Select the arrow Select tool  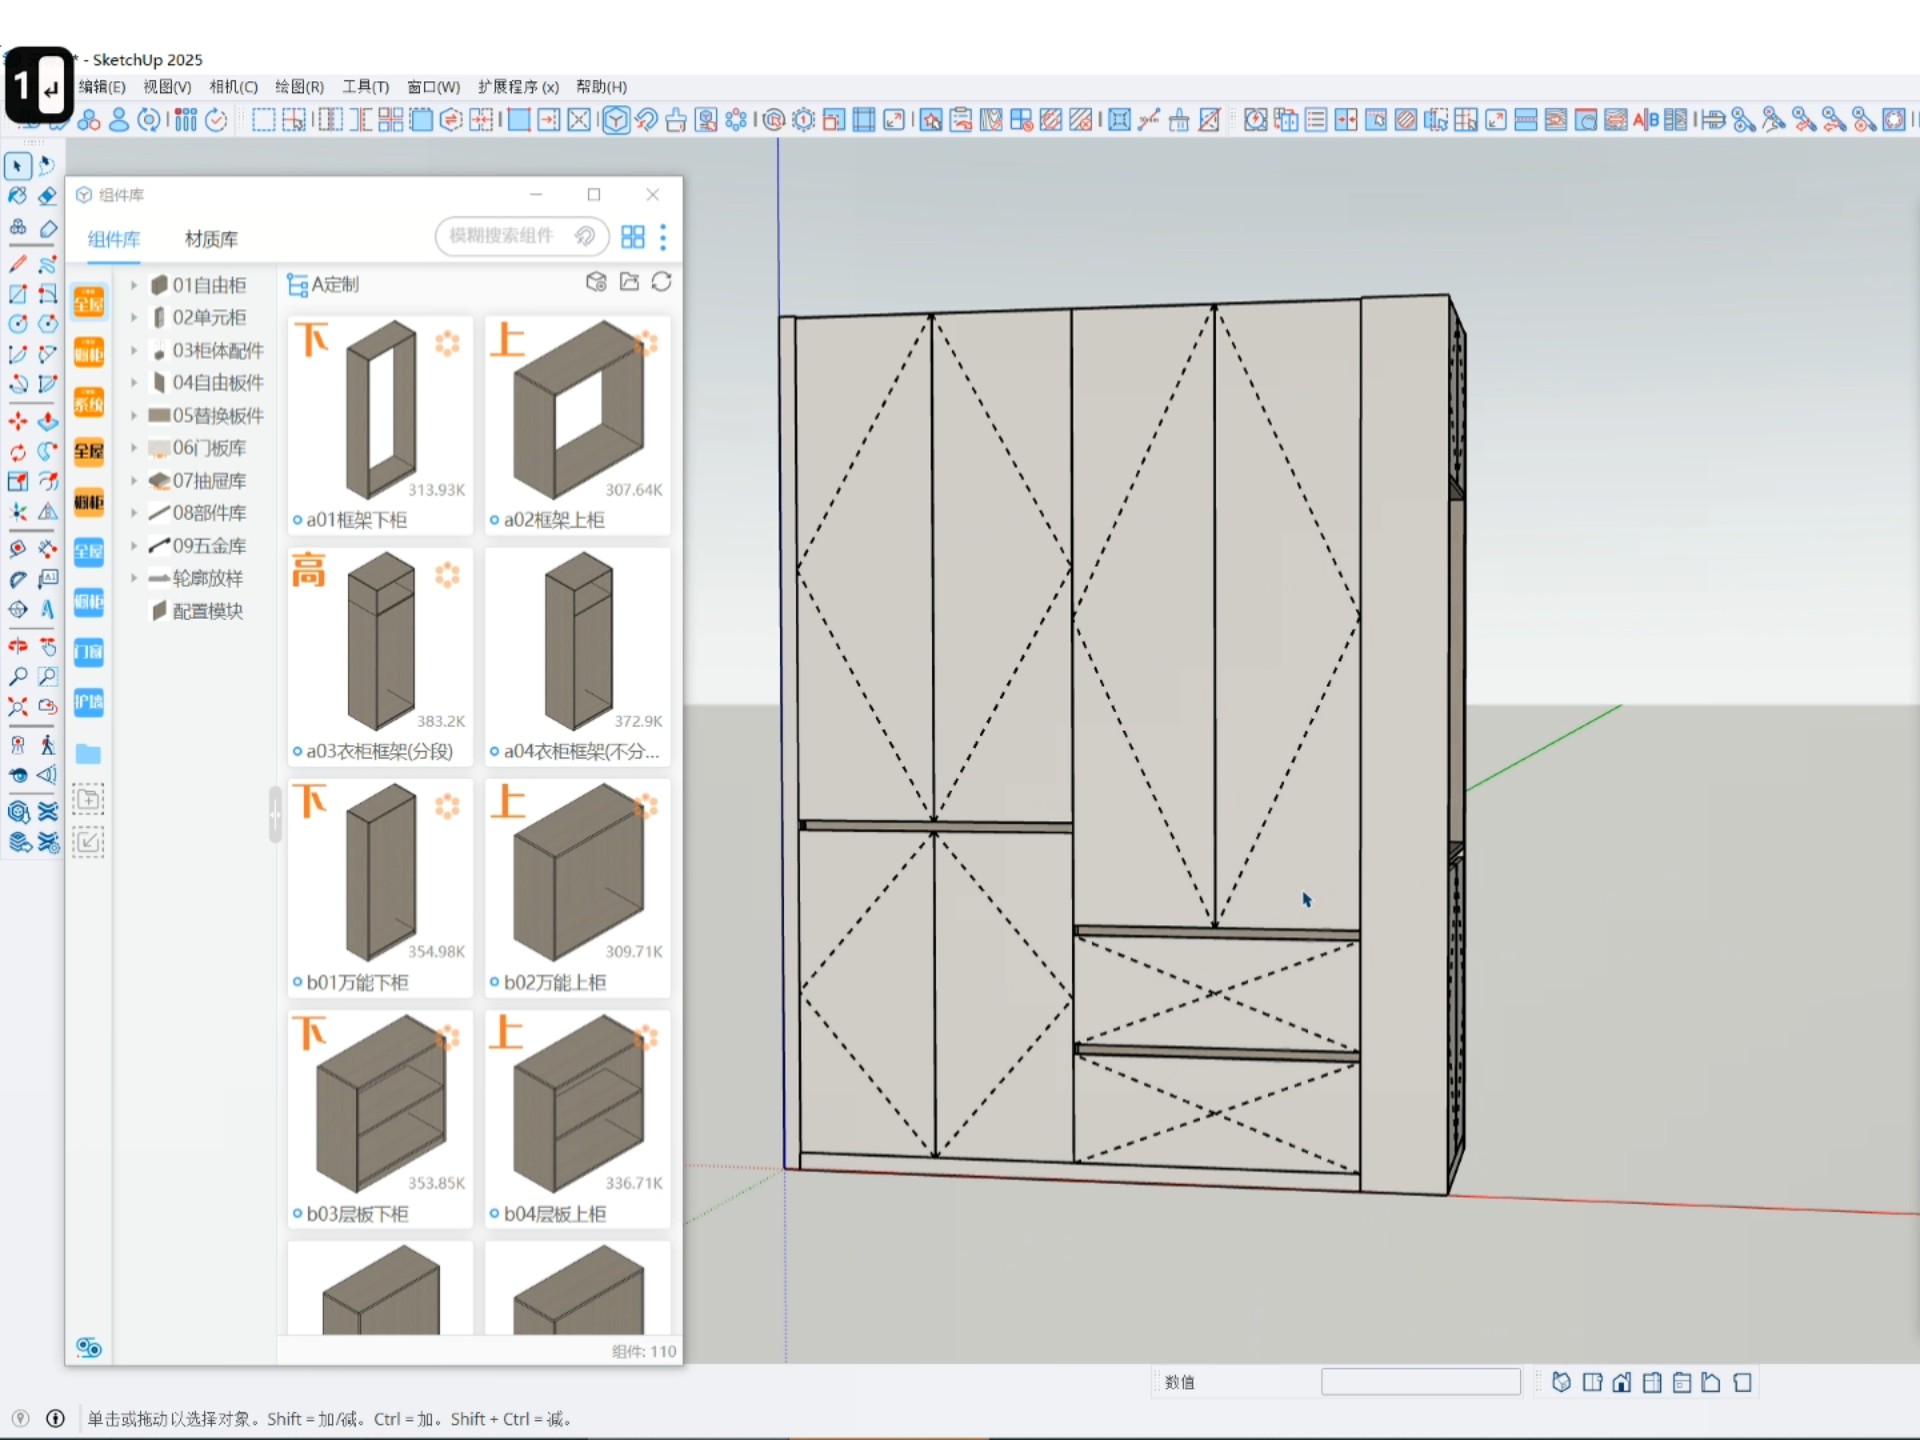[x=18, y=166]
